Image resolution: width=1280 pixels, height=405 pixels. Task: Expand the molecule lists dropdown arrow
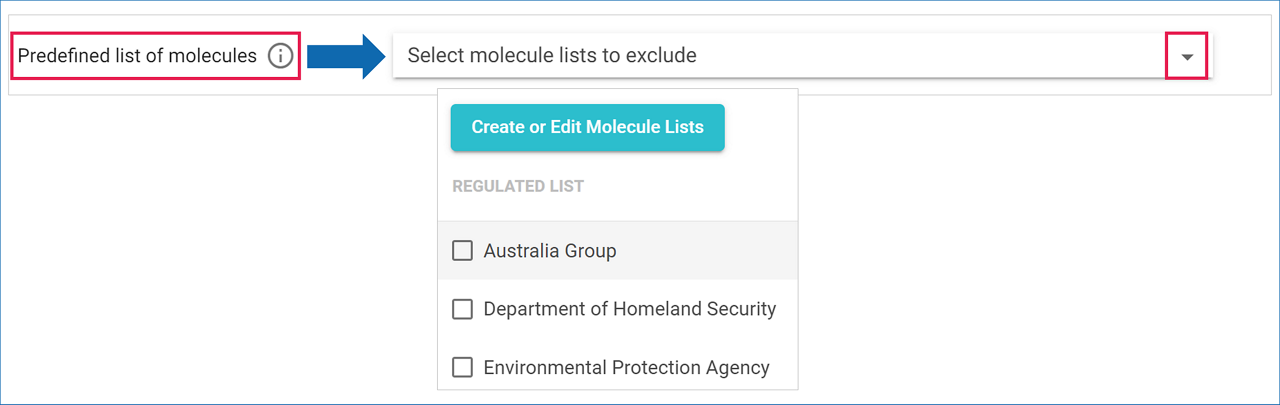[1187, 56]
